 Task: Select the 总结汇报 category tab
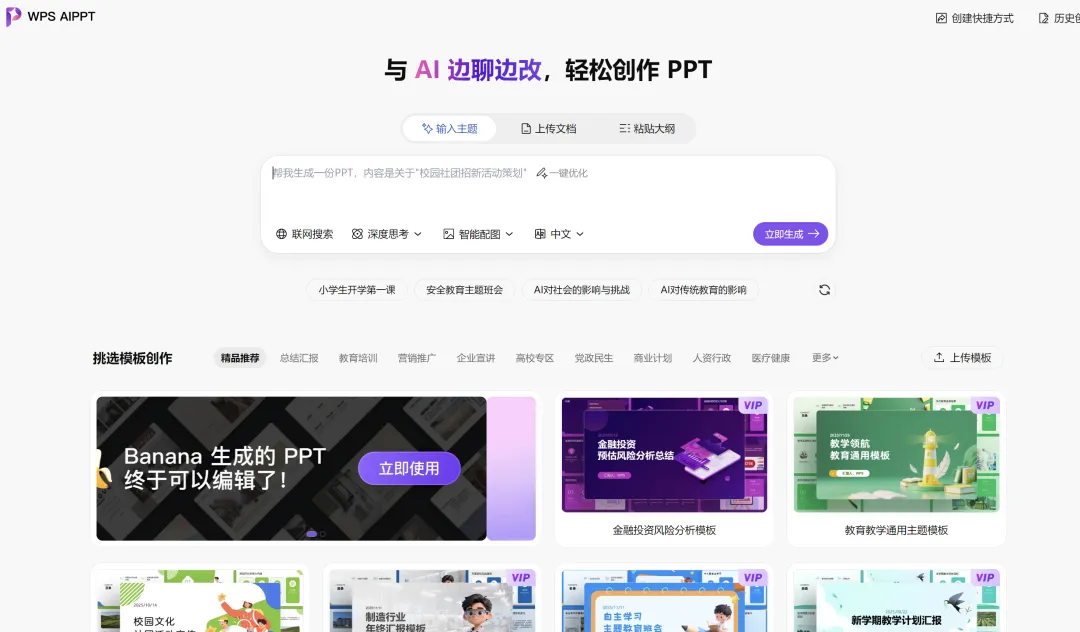point(299,358)
